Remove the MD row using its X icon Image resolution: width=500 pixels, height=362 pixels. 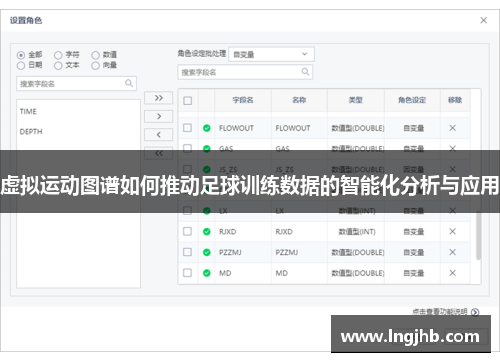452,273
